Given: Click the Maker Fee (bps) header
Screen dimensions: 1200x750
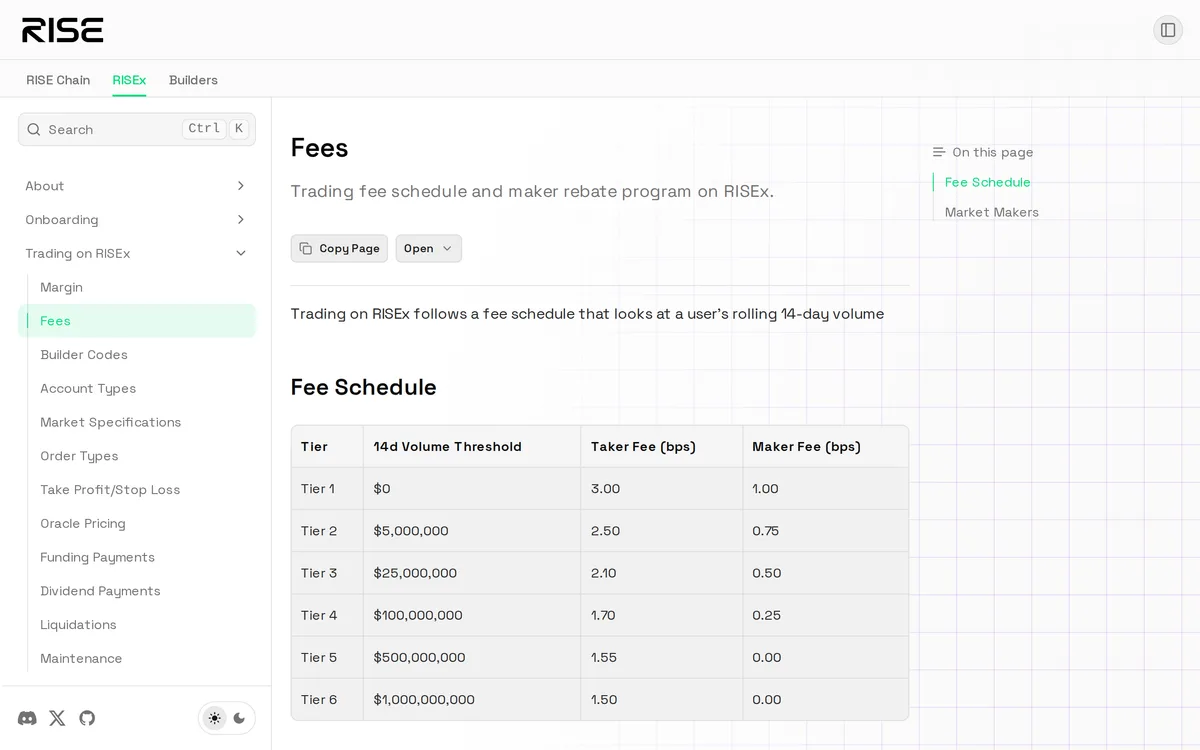Looking at the screenshot, I should pyautogui.click(x=826, y=447).
